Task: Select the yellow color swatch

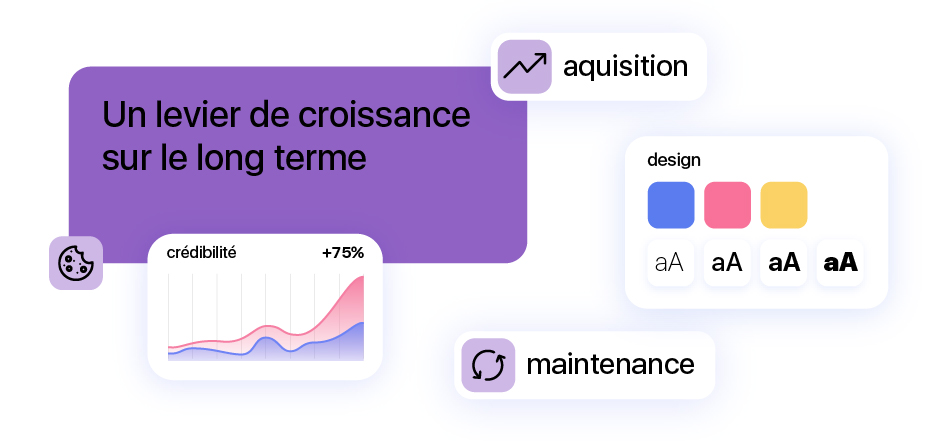Action: coord(784,205)
